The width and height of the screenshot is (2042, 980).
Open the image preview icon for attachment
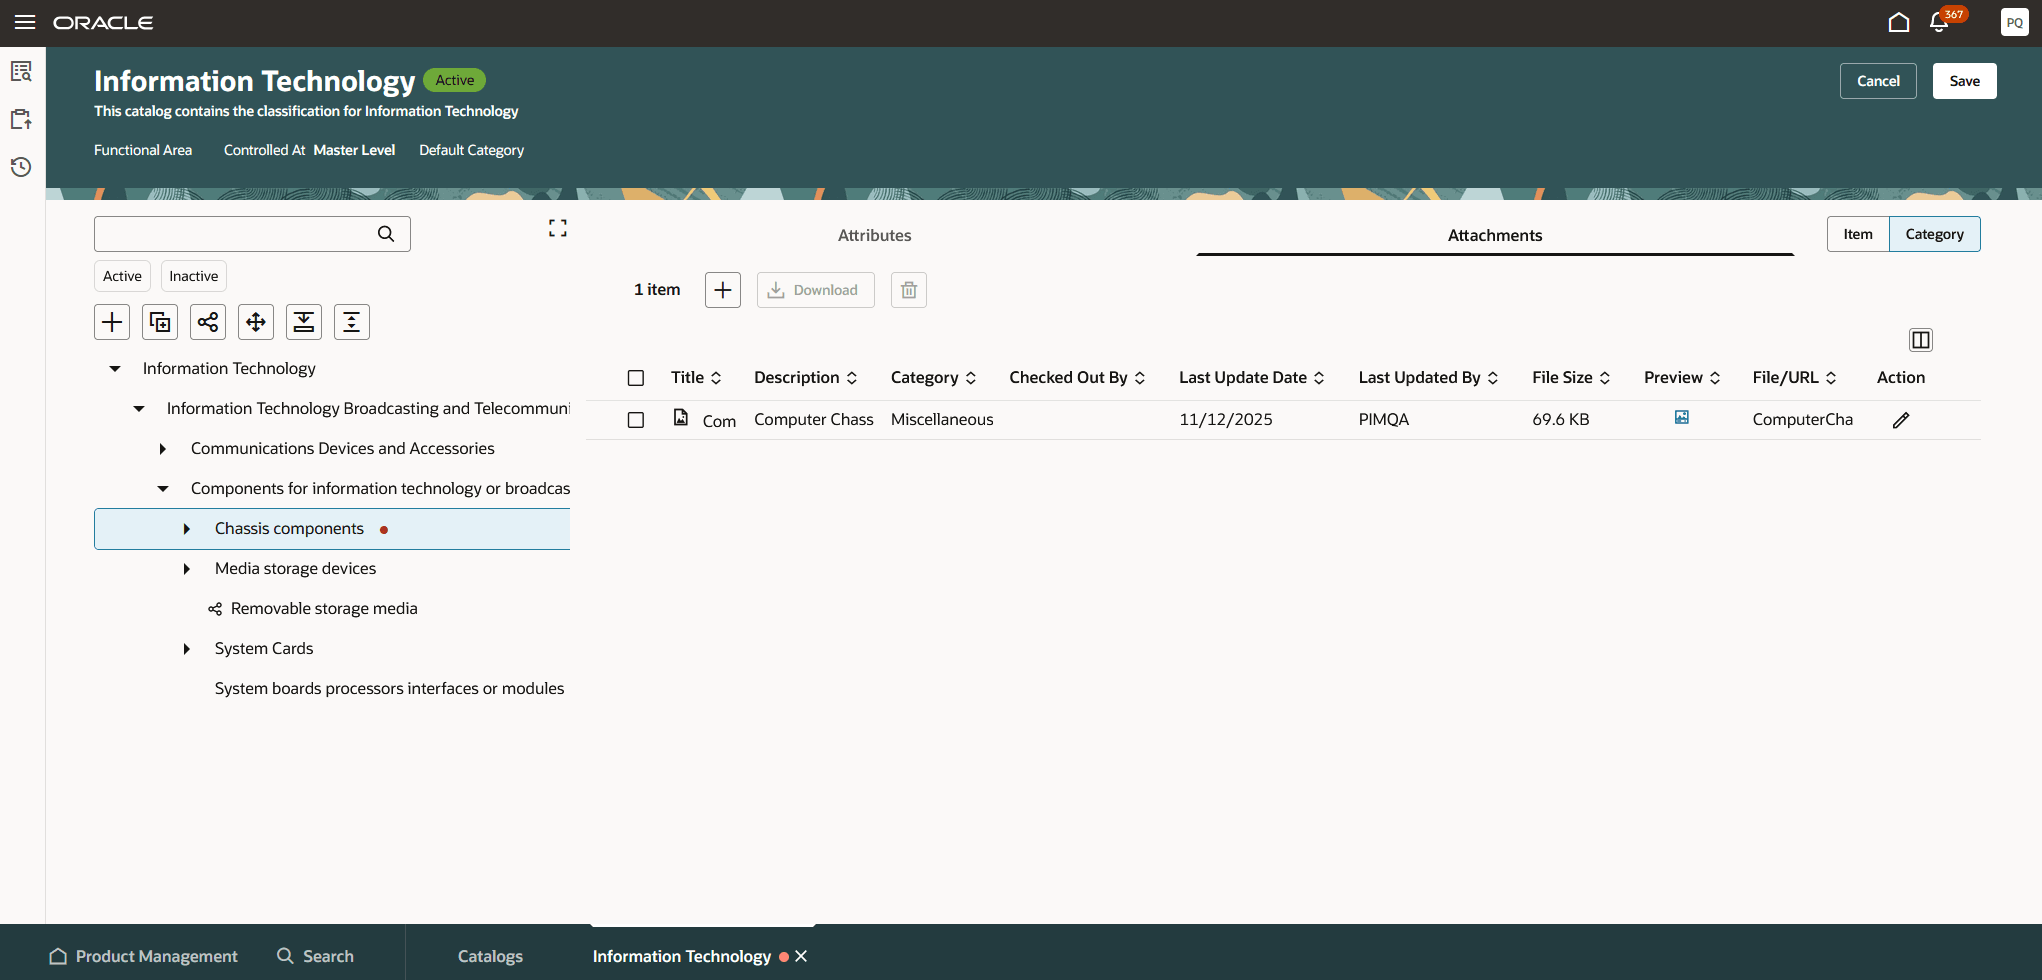(1682, 418)
